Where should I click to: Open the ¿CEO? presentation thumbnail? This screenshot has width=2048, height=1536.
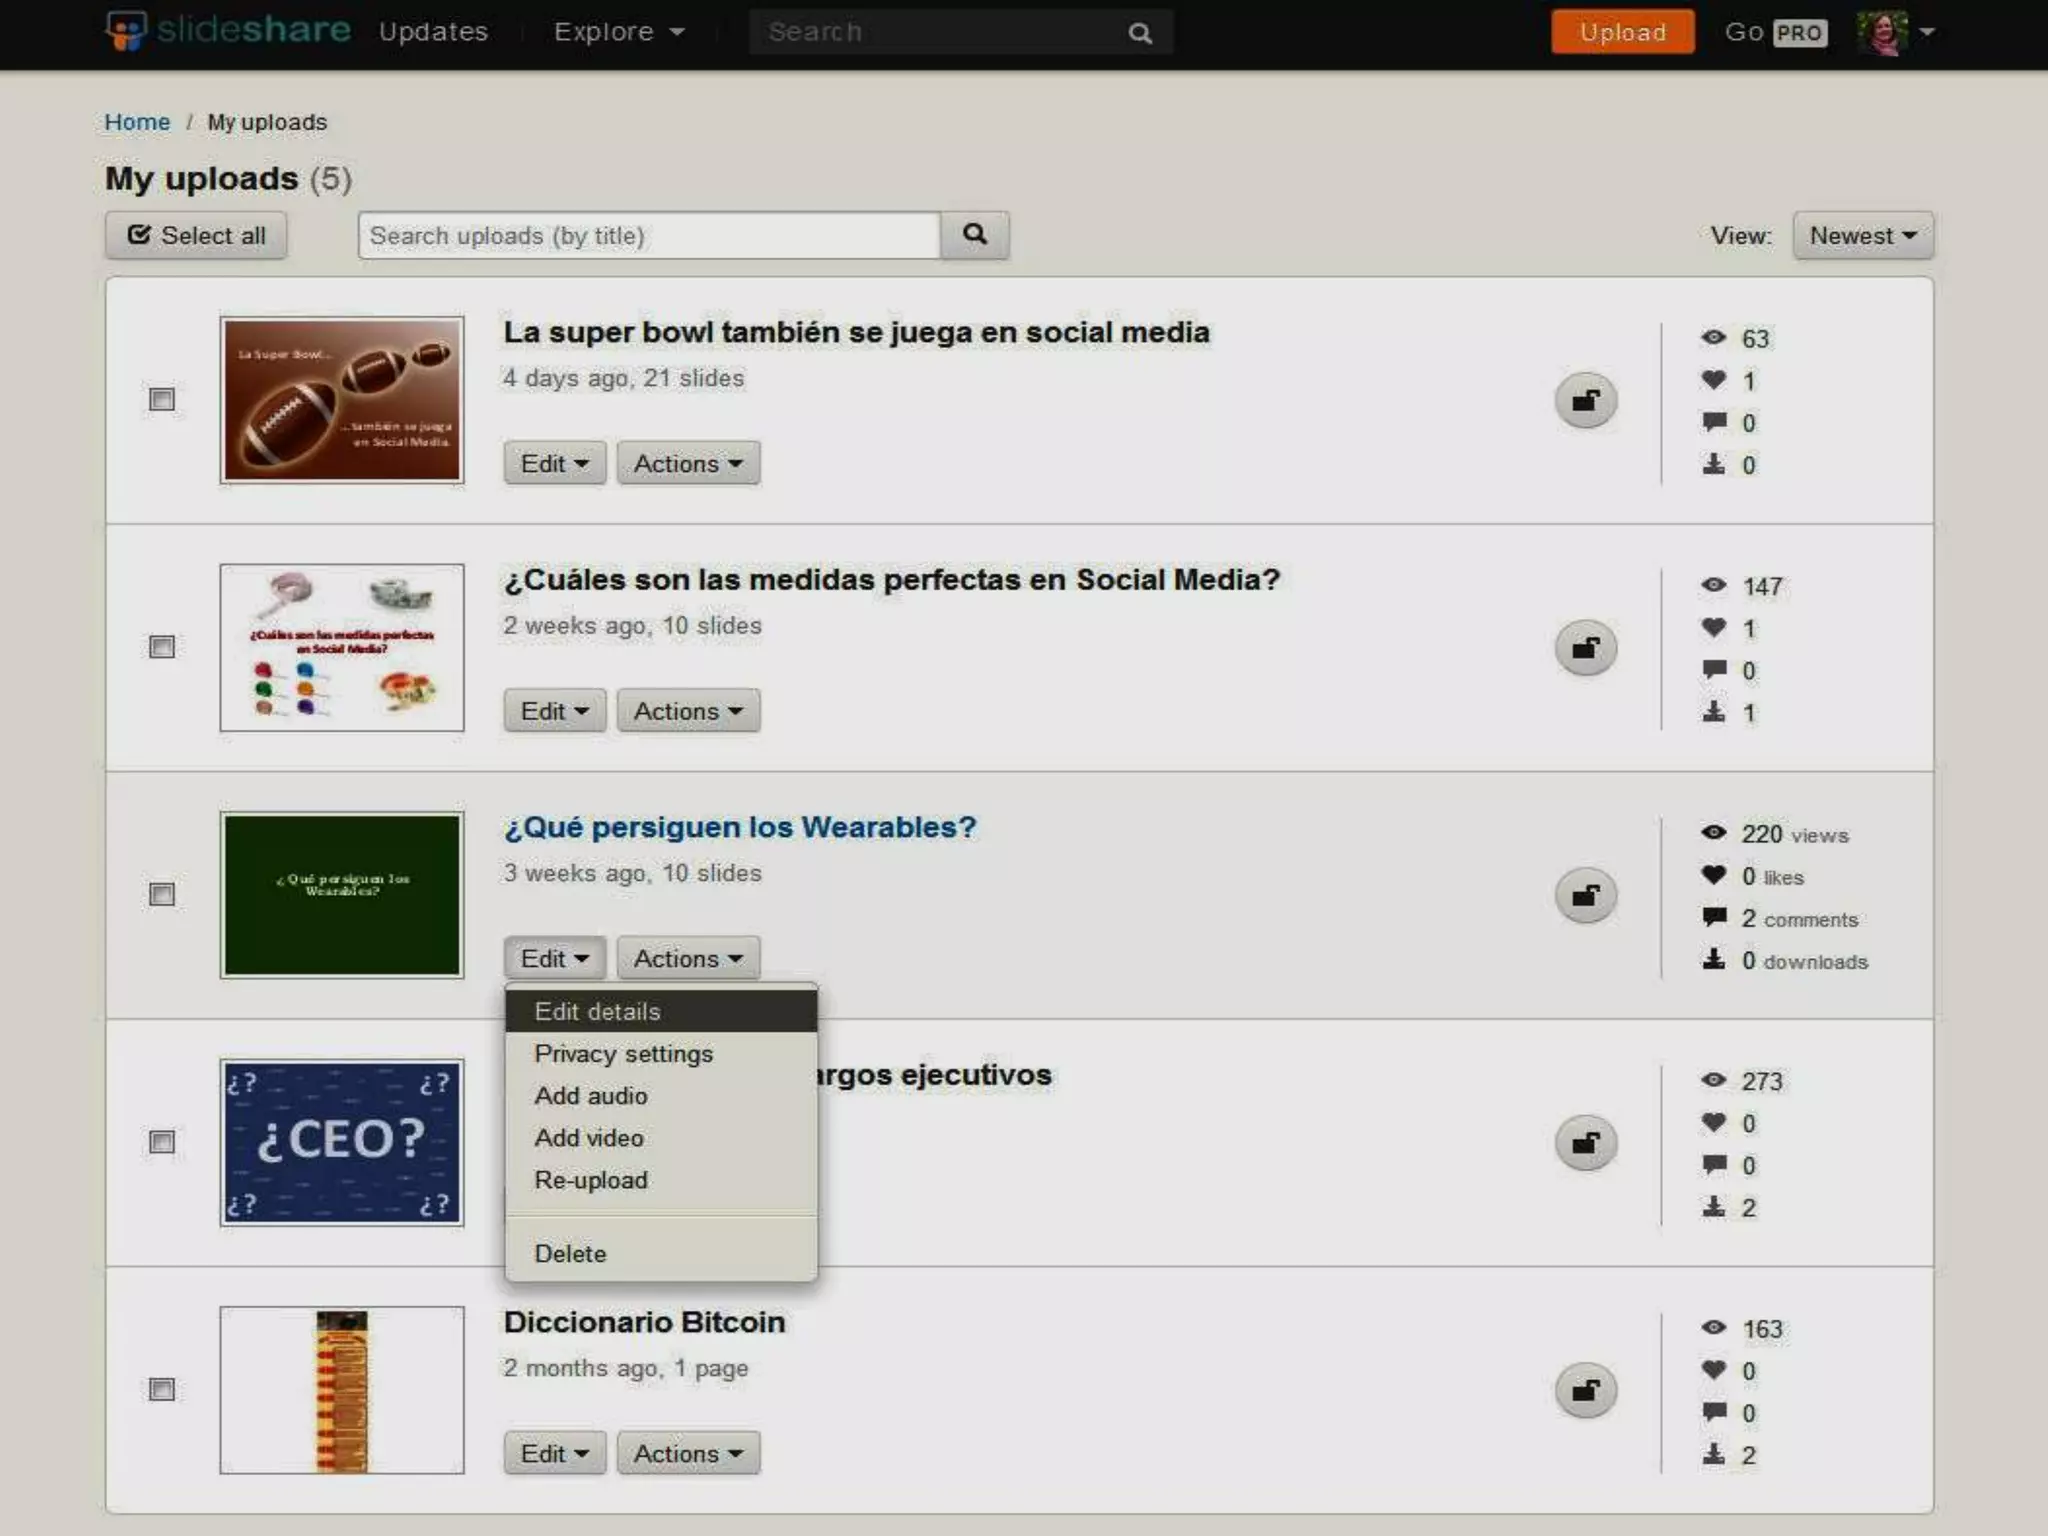tap(342, 1142)
